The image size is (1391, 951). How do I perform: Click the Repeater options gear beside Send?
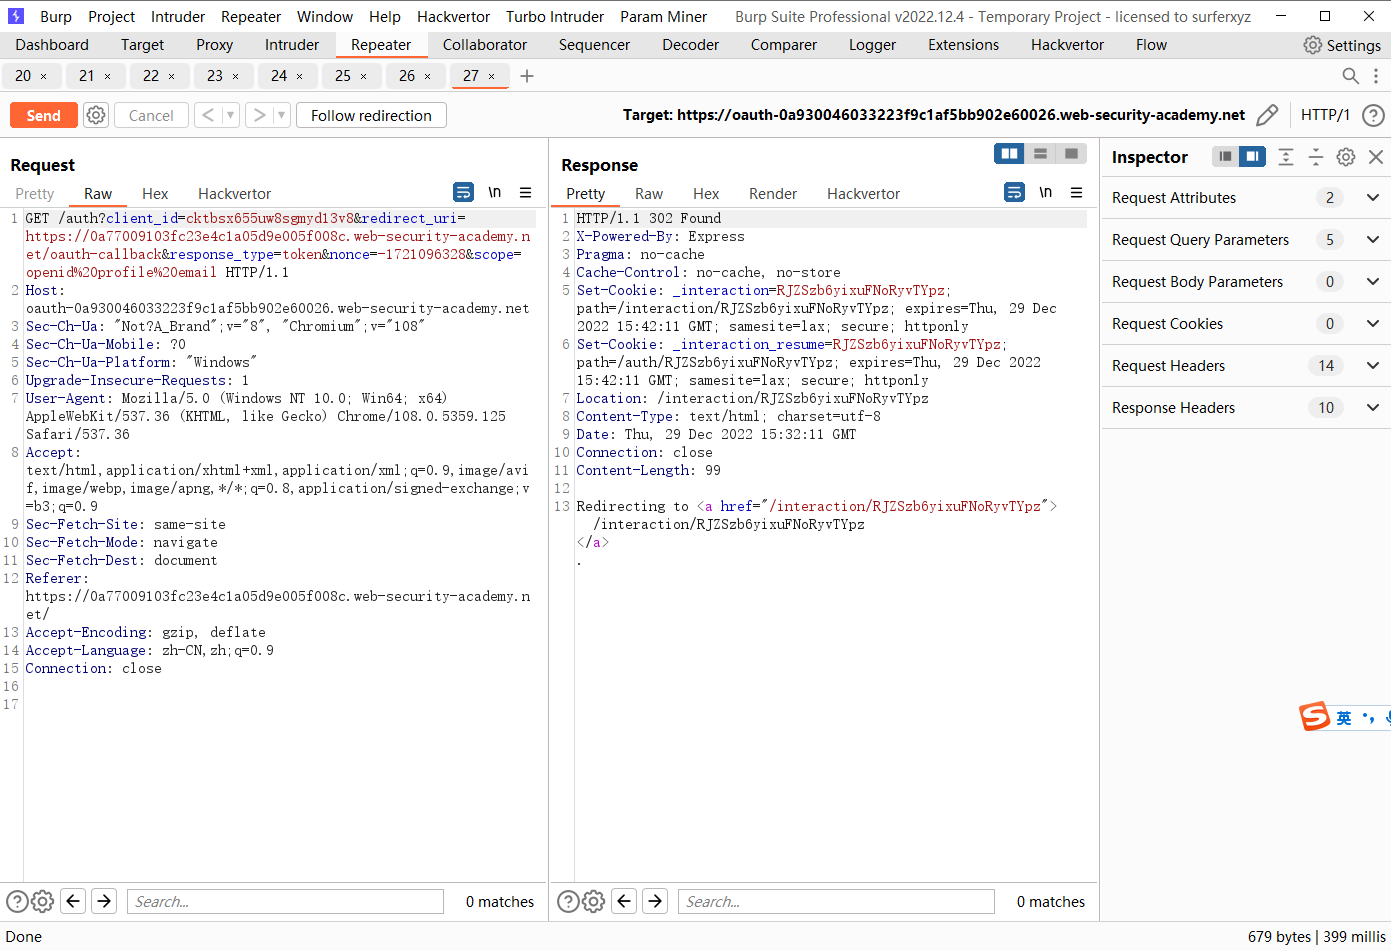point(95,115)
